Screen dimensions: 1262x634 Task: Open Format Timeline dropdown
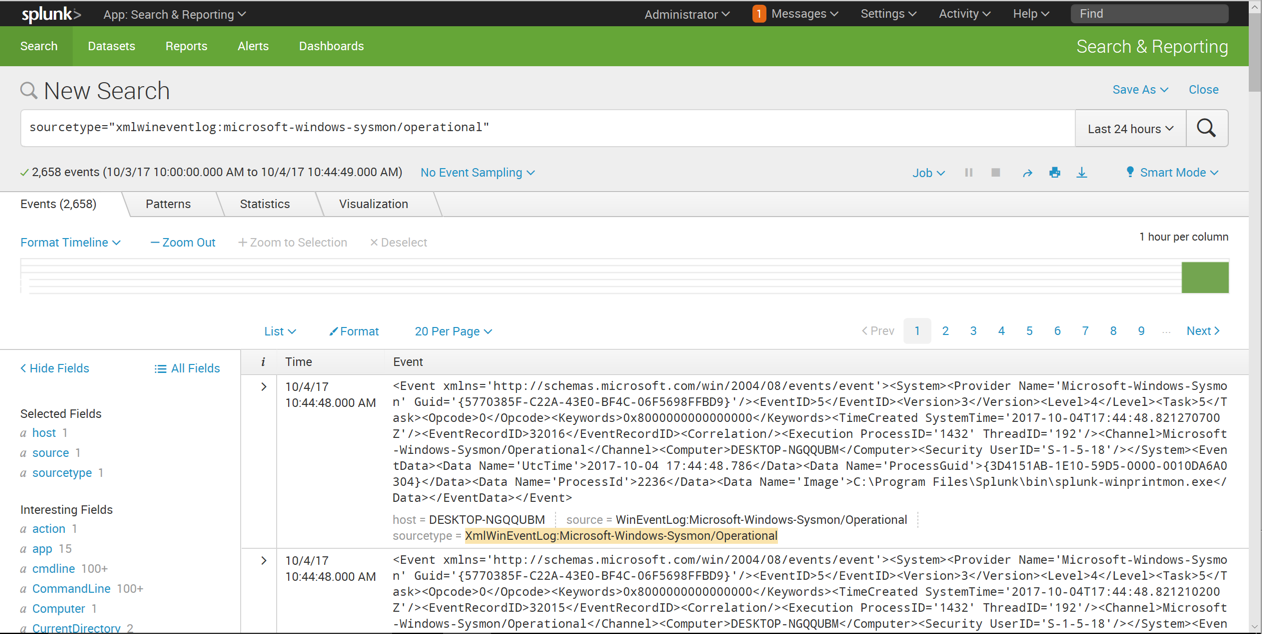click(x=70, y=242)
